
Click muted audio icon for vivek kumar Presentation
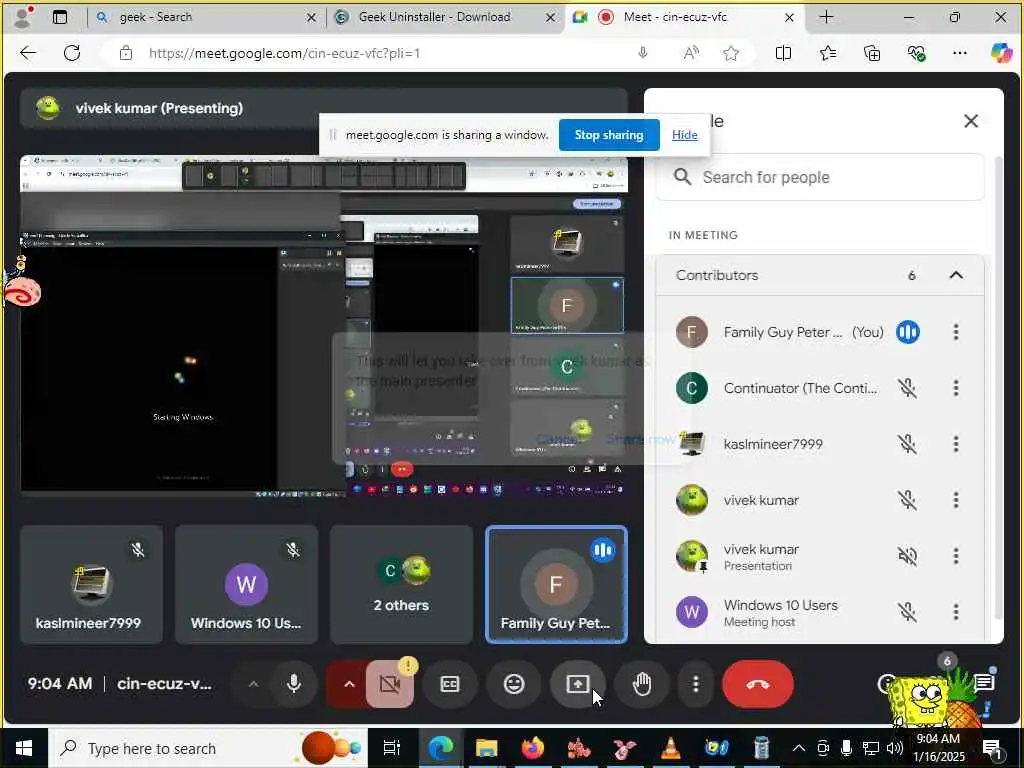click(x=907, y=556)
